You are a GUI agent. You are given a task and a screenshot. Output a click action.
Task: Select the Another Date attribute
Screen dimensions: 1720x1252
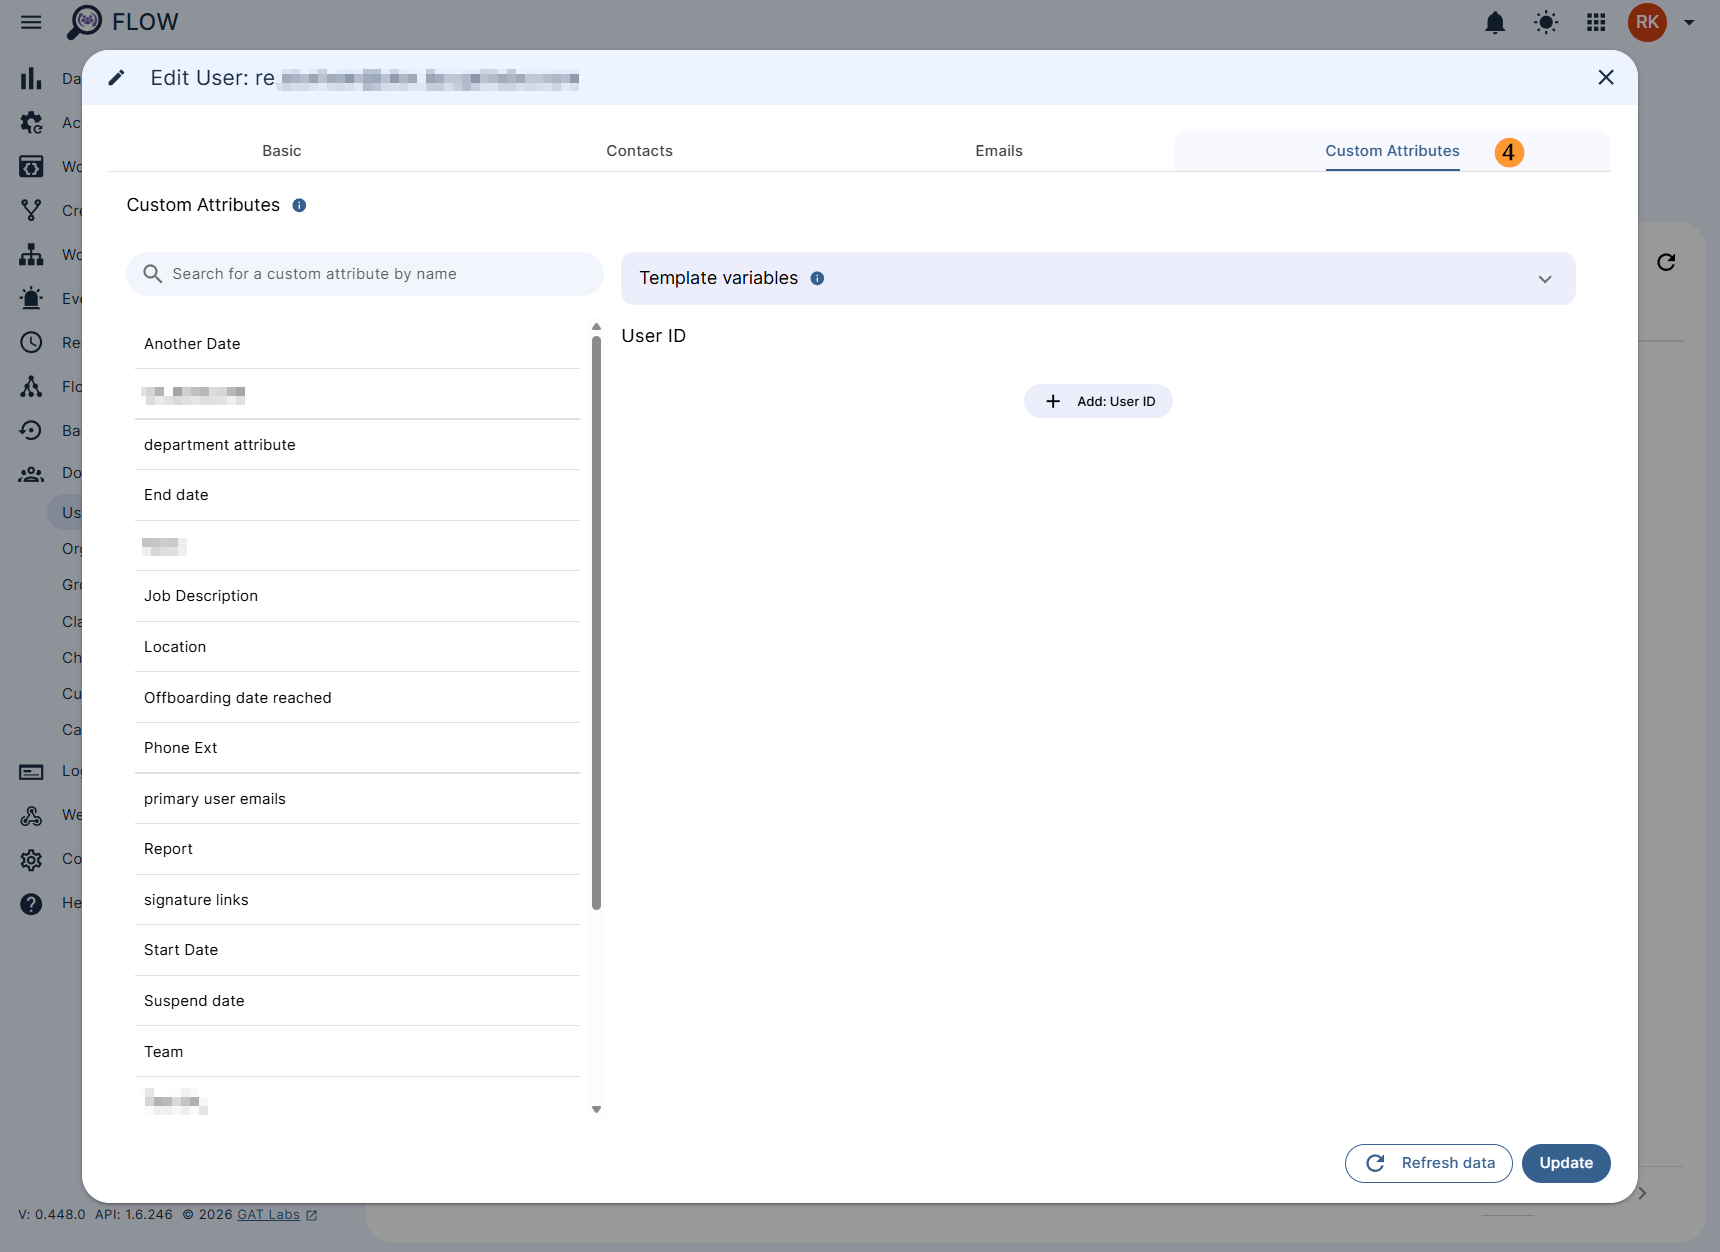[357, 344]
